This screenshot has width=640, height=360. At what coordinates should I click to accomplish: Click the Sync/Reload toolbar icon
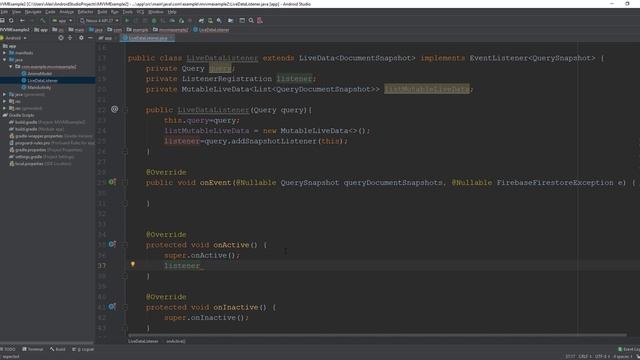pyautogui.click(x=11, y=20)
